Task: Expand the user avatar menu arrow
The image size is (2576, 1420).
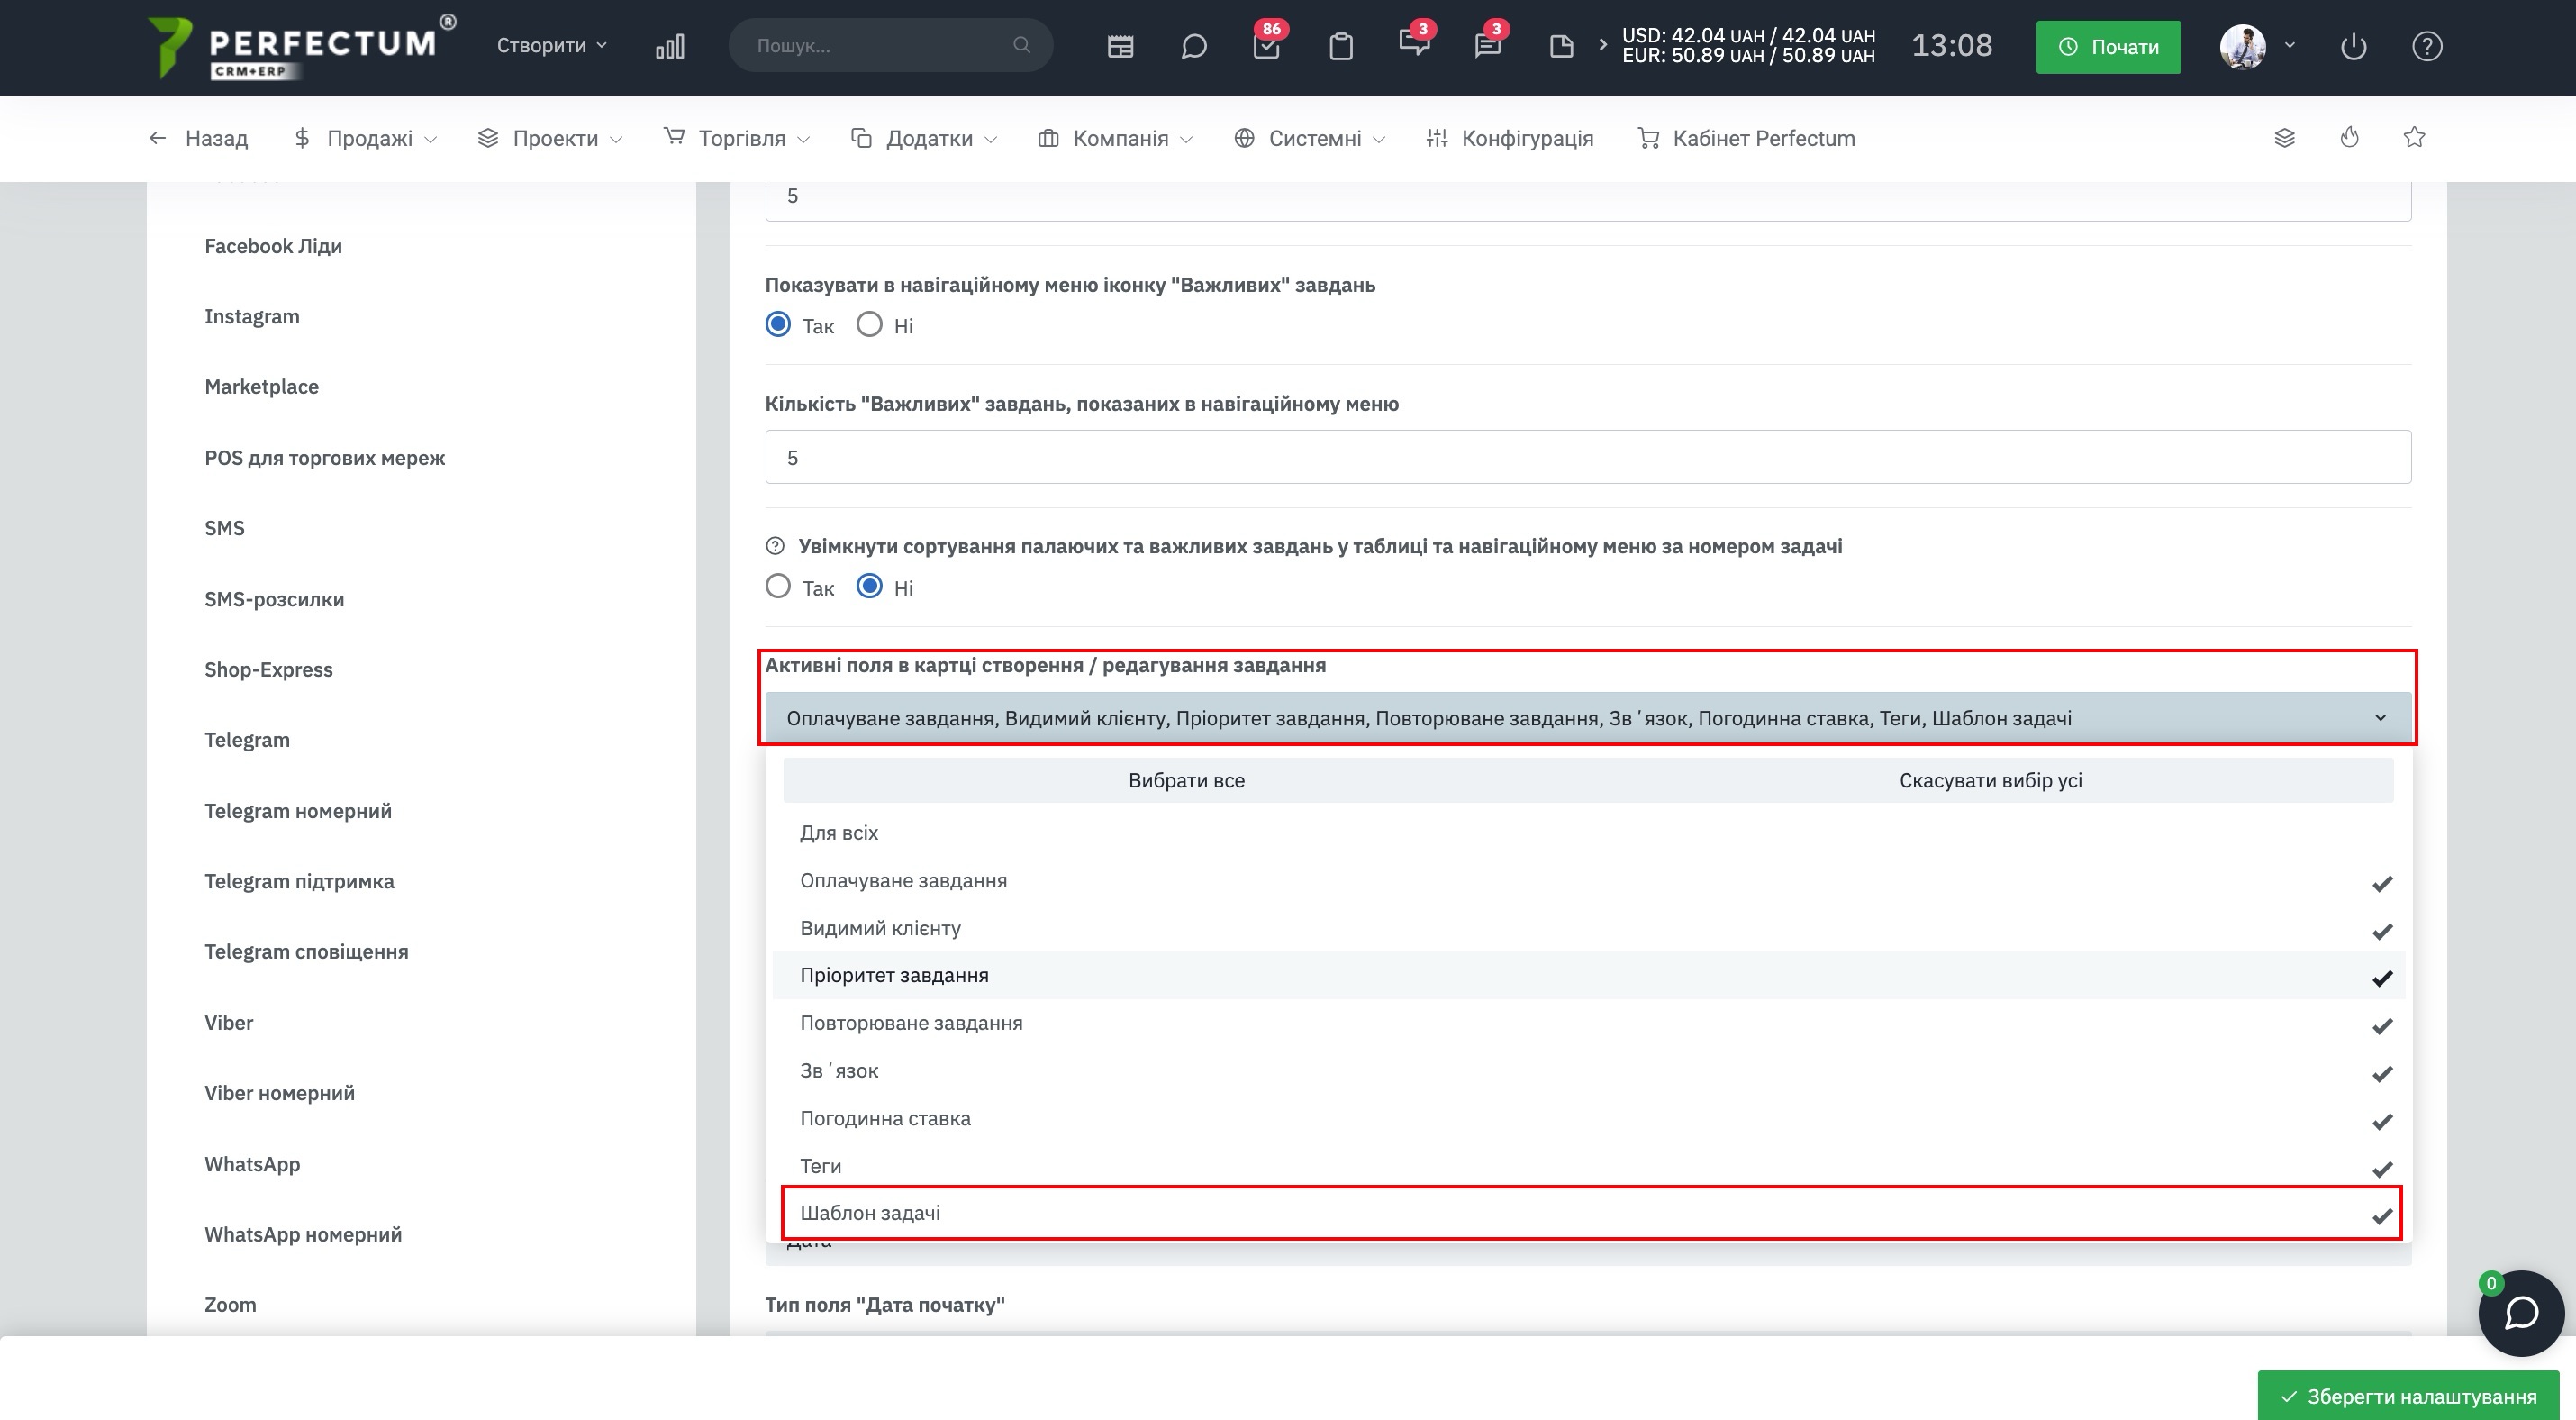Action: pyautogui.click(x=2290, y=46)
